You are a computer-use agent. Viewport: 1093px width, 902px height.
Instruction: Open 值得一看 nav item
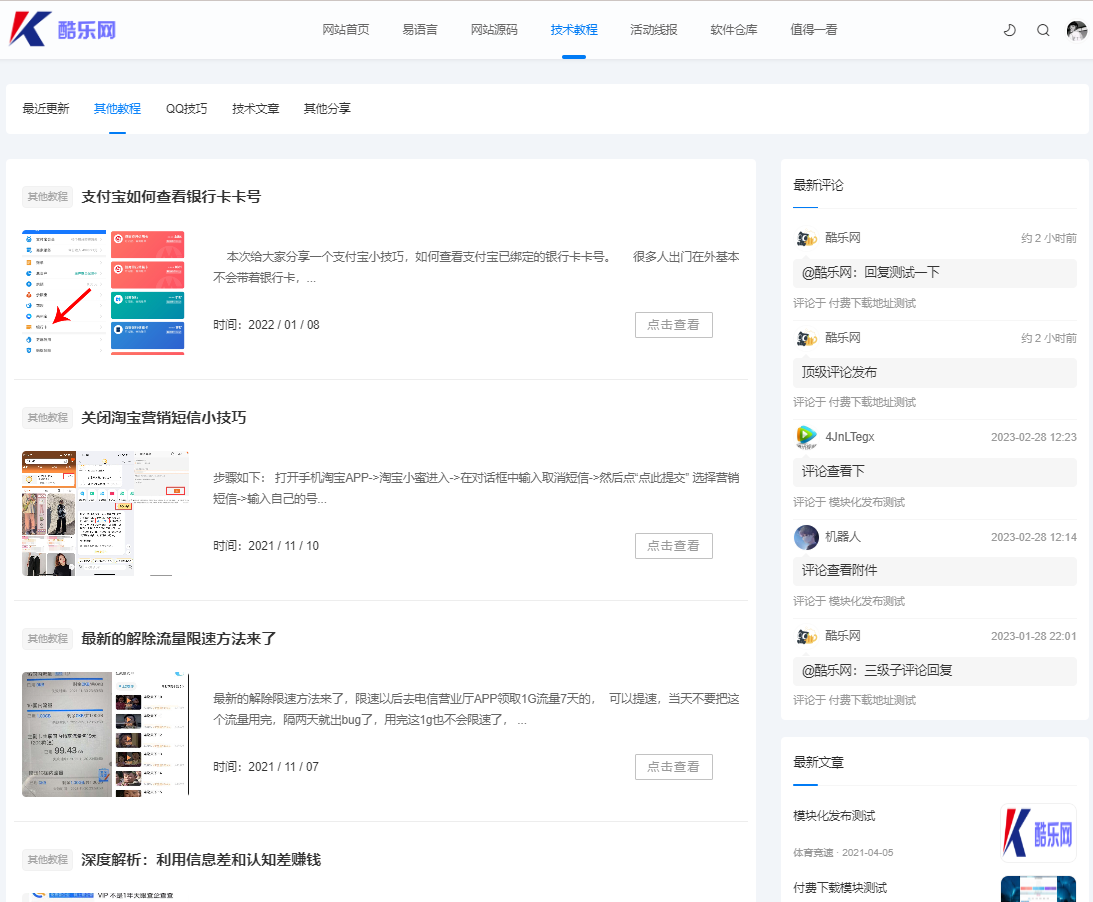[813, 29]
